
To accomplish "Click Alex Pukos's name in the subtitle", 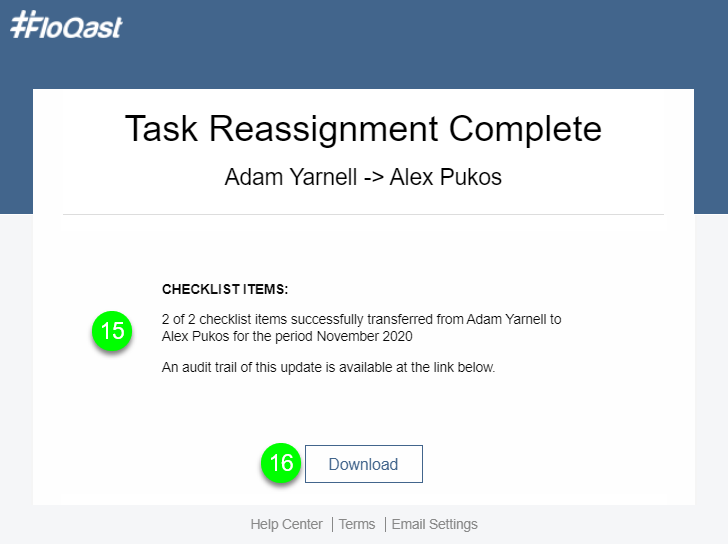I will coord(446,178).
